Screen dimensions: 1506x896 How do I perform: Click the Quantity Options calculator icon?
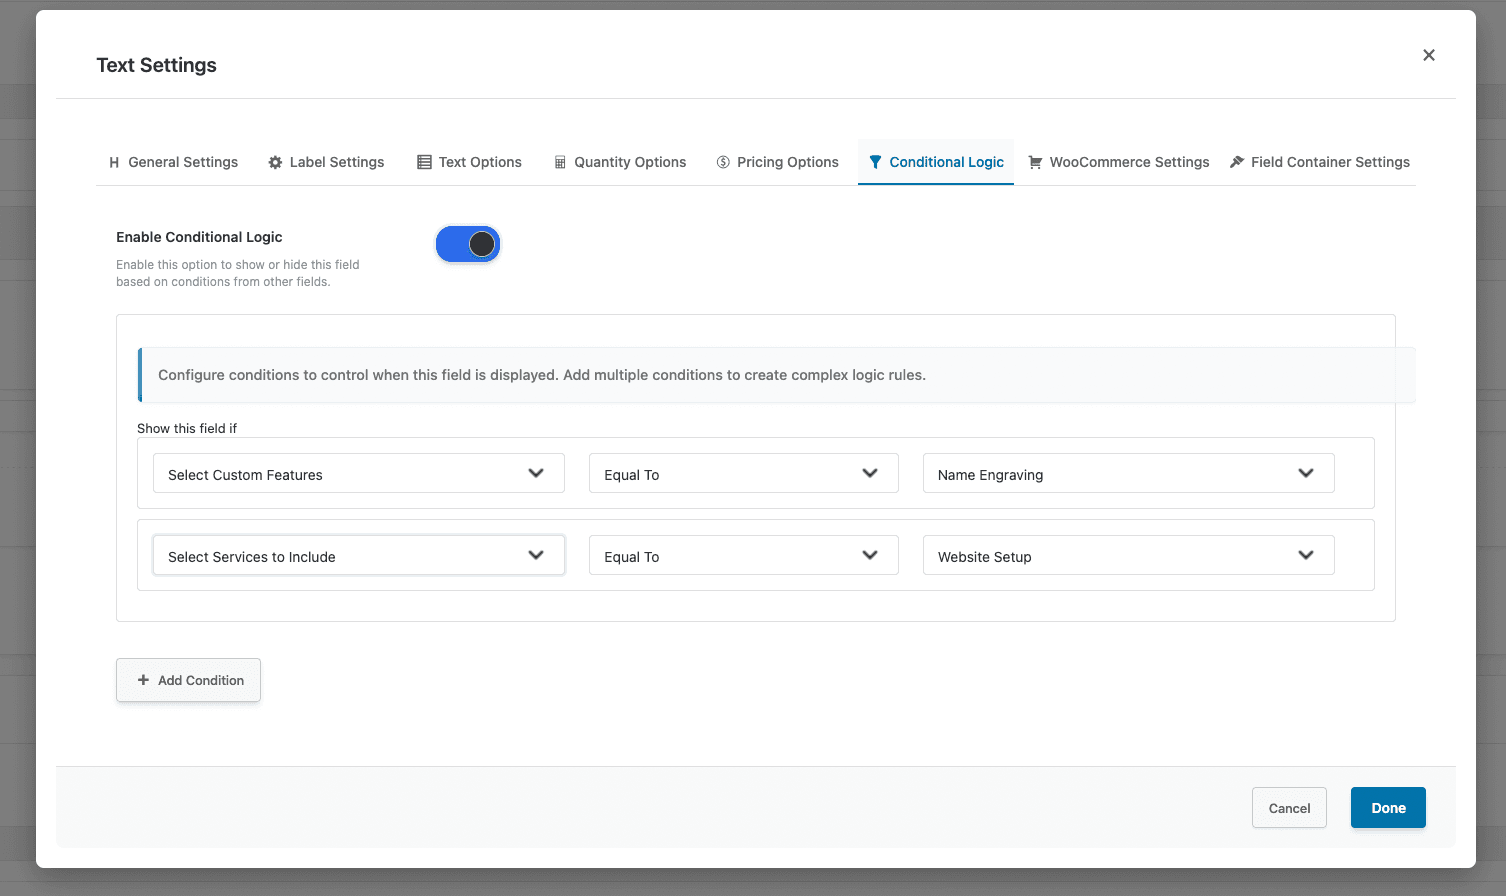(560, 162)
